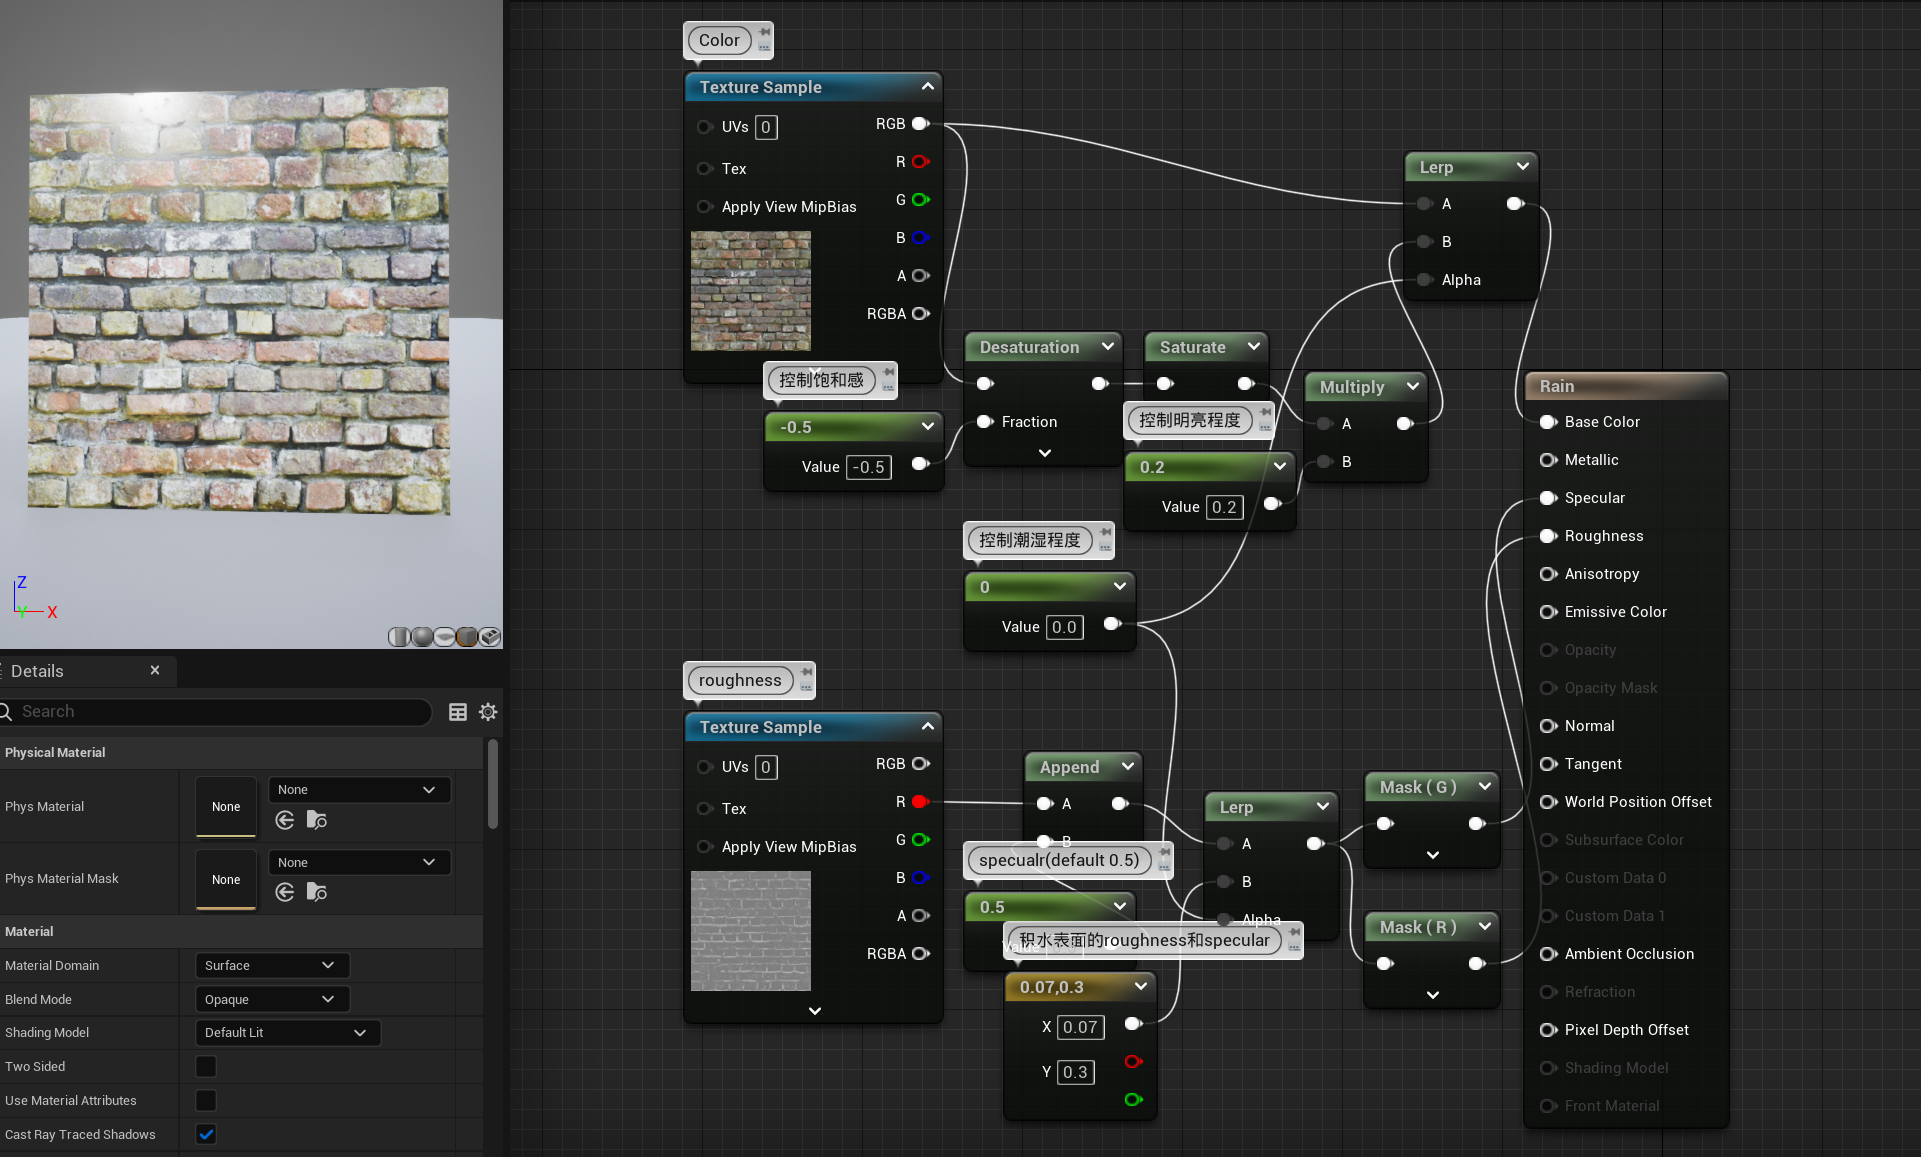1921x1157 pixels.
Task: Click comment pin icon on Color bubble
Action: (764, 32)
